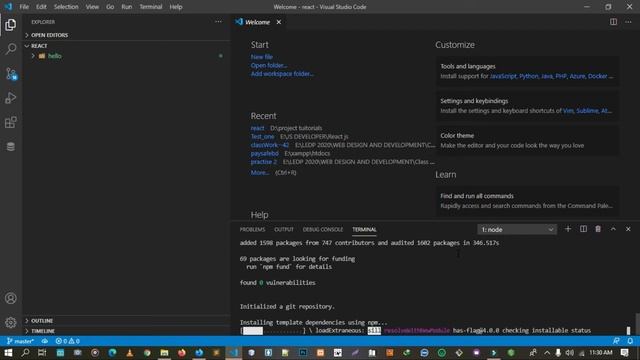The image size is (640, 360).
Task: Click the New file link
Action: (x=262, y=57)
